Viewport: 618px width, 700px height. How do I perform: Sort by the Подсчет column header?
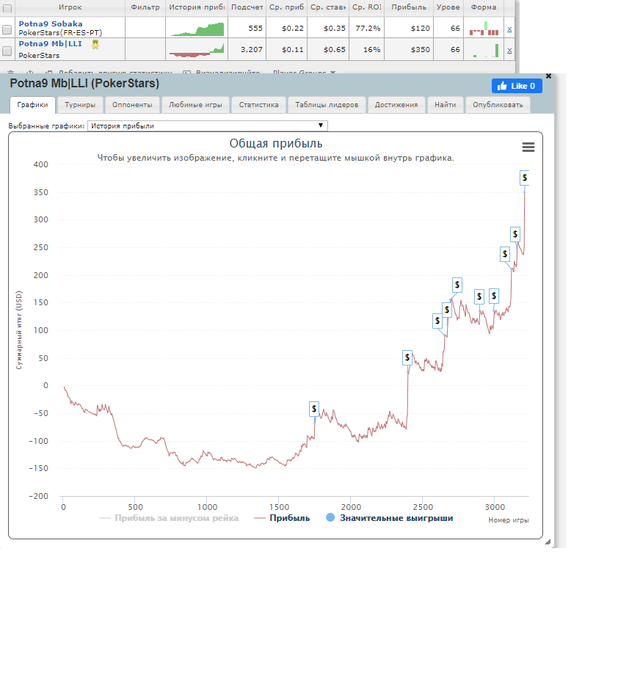[x=247, y=7]
